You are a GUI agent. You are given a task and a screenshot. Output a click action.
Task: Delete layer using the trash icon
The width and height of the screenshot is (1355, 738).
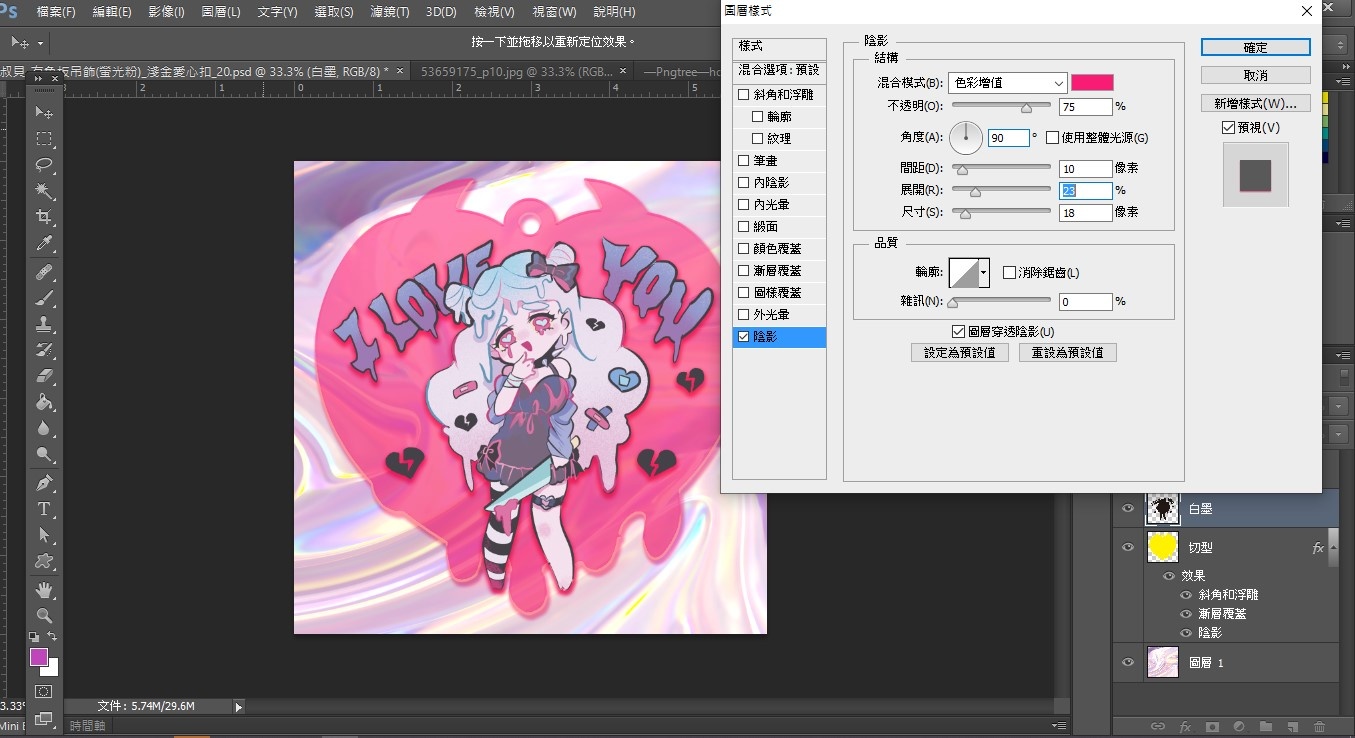click(1320, 726)
